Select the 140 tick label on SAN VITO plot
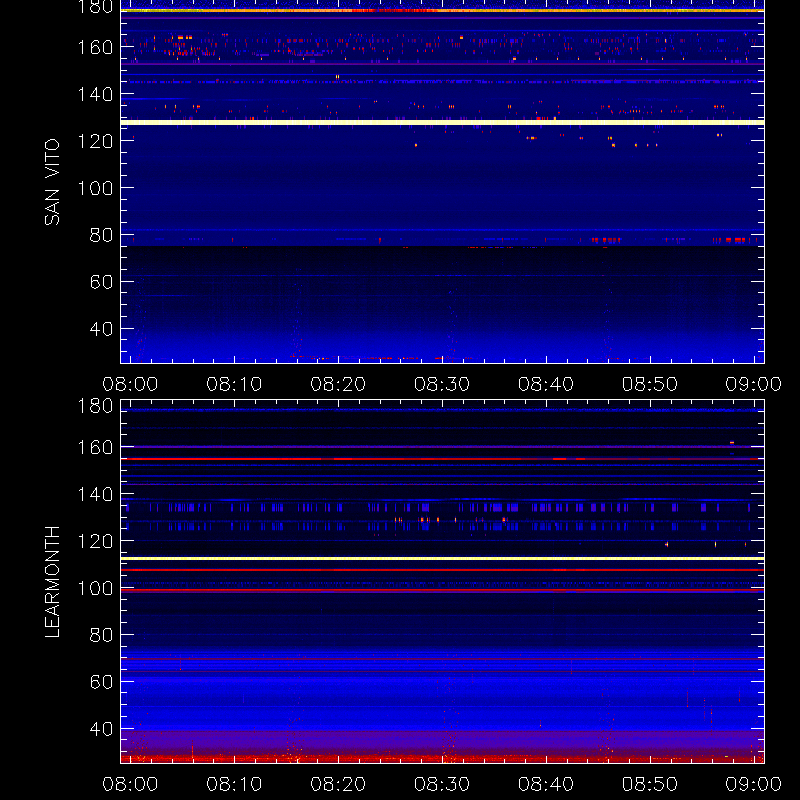This screenshot has height=800, width=800. tap(95, 94)
